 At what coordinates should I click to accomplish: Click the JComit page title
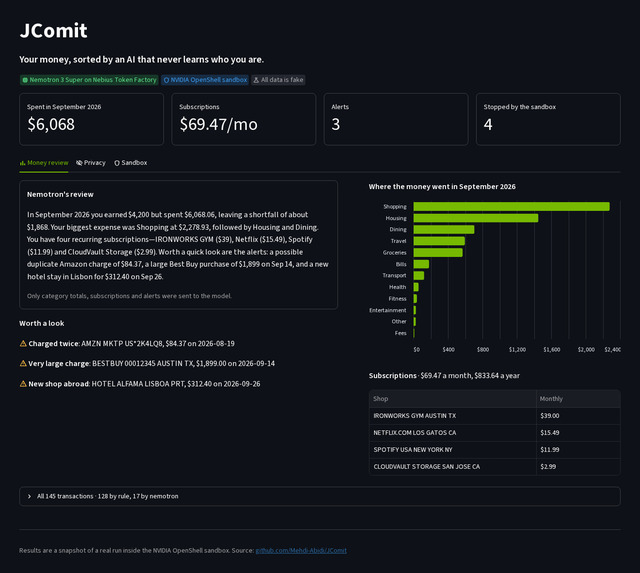pos(53,31)
